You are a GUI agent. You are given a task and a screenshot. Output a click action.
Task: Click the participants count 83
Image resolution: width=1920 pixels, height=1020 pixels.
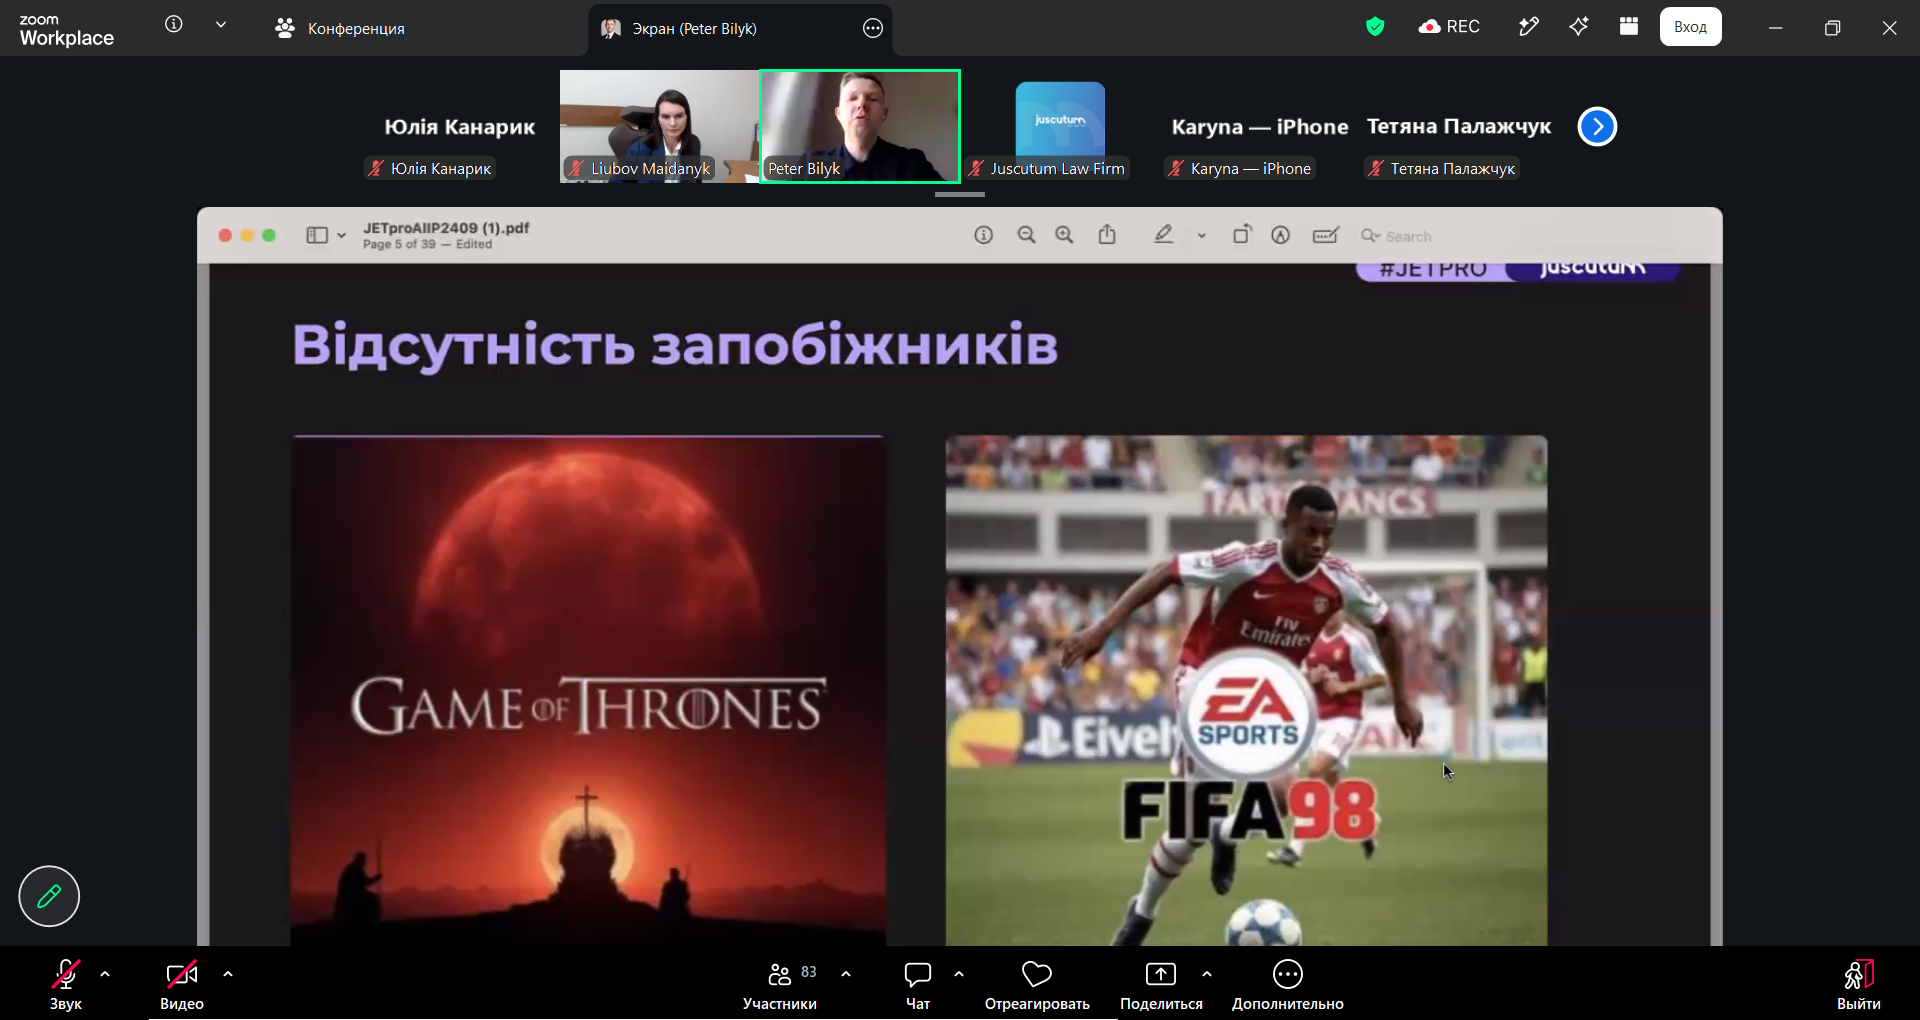coord(809,972)
